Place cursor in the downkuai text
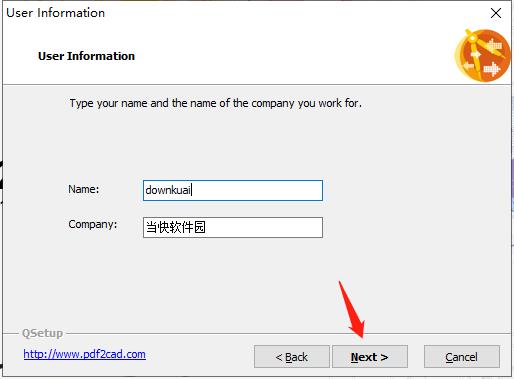 tap(168, 190)
